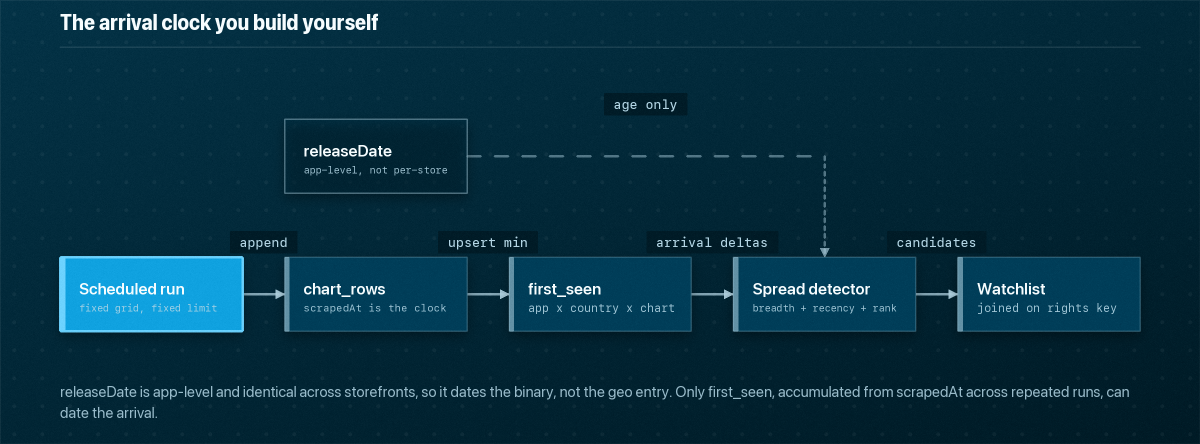The image size is (1200, 444).
Task: Click arrow from Spread detector to Watchlist
Action: click(937, 295)
